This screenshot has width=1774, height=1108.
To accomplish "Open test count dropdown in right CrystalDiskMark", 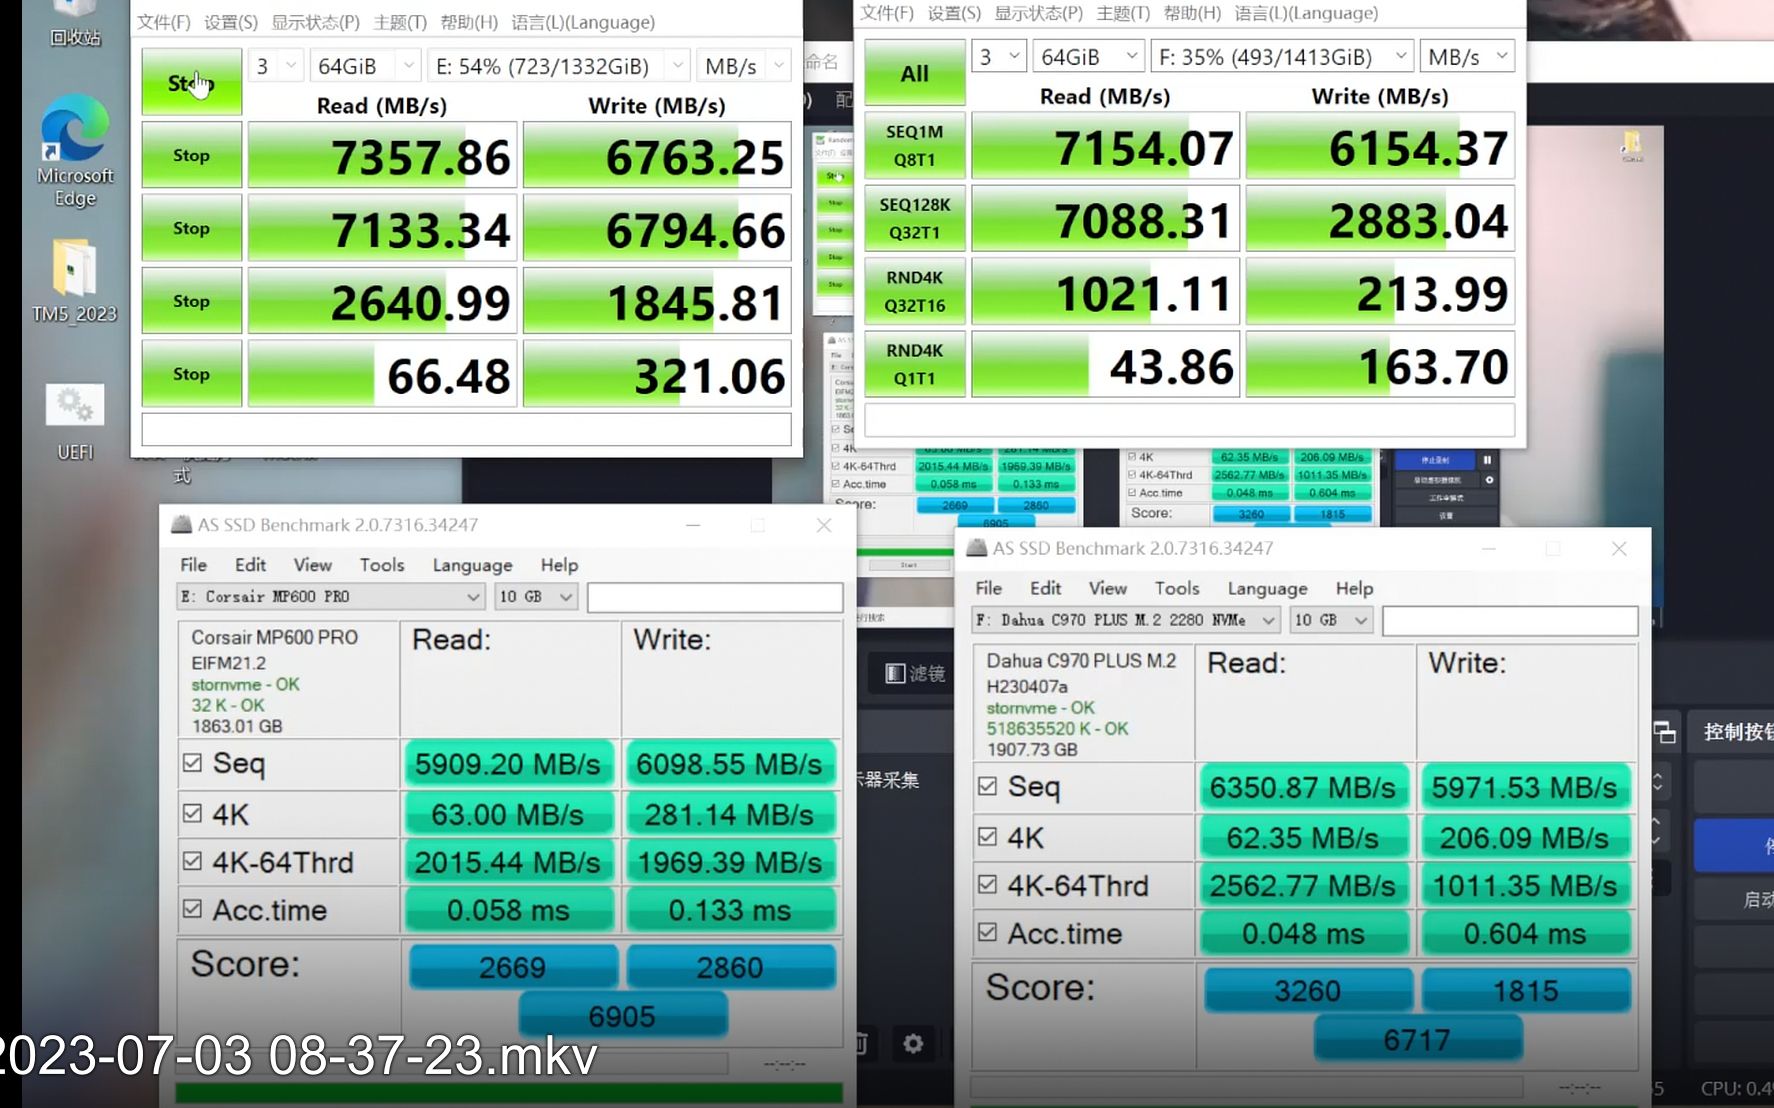I will [x=998, y=57].
